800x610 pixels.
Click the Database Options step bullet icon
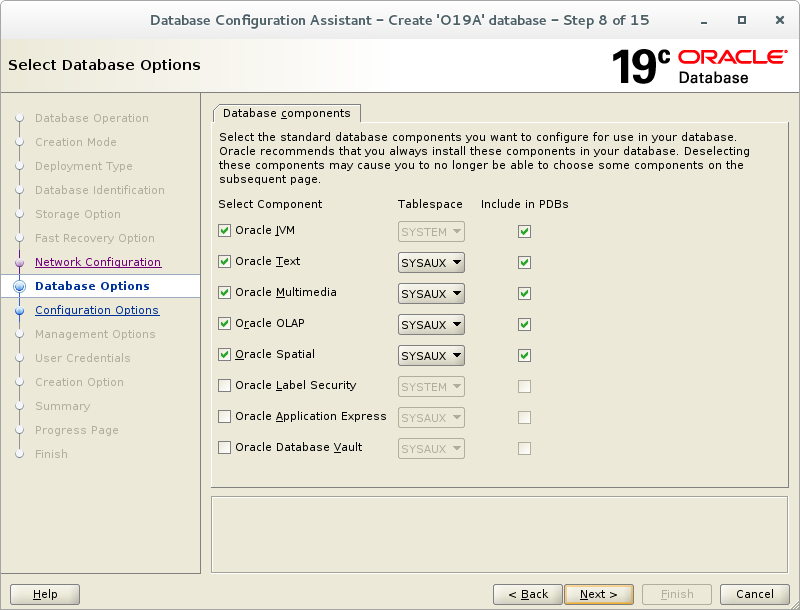pos(19,286)
